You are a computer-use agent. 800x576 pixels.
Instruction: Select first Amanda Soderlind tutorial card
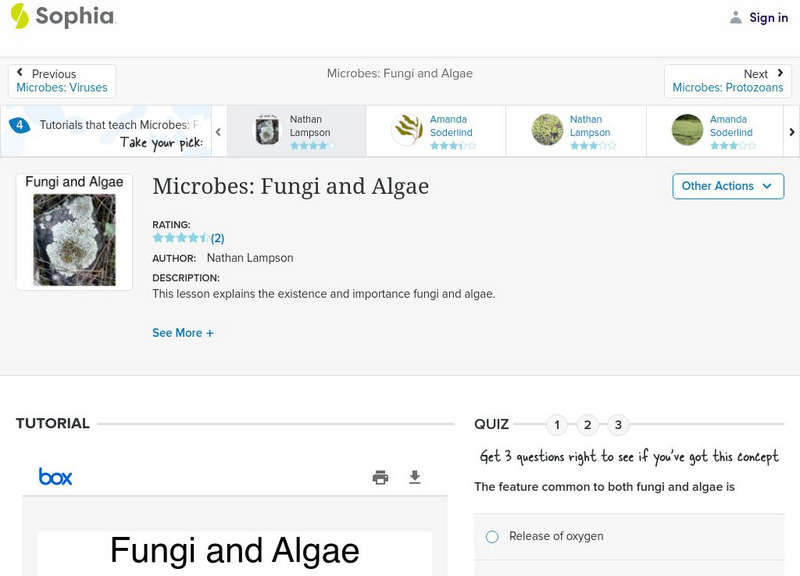[435, 131]
